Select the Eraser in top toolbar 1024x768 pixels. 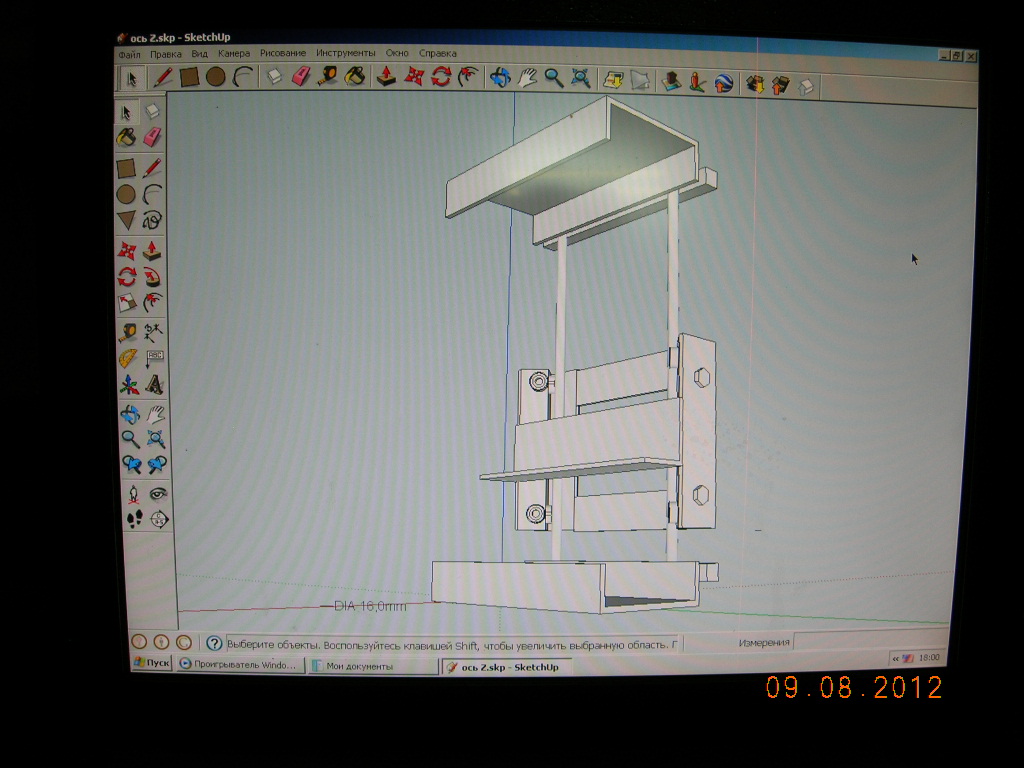coord(300,77)
